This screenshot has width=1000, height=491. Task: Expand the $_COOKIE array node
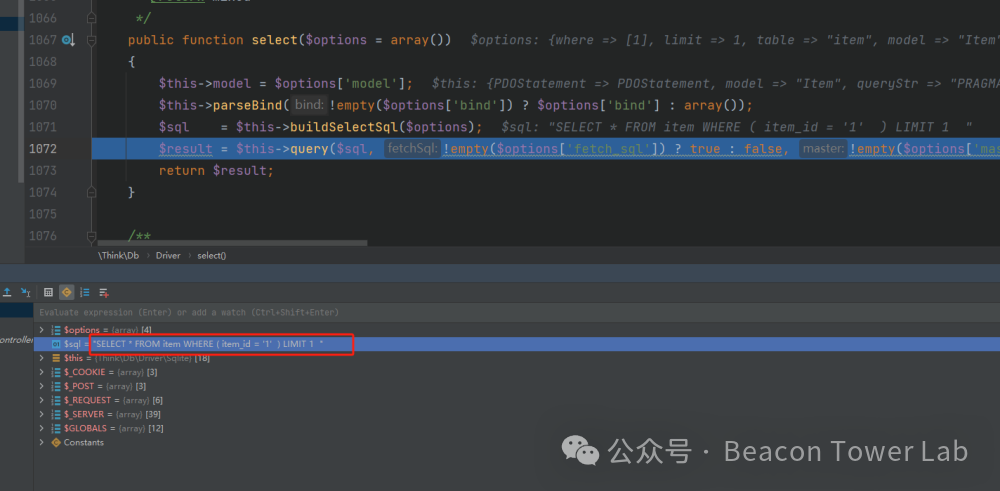[42, 372]
